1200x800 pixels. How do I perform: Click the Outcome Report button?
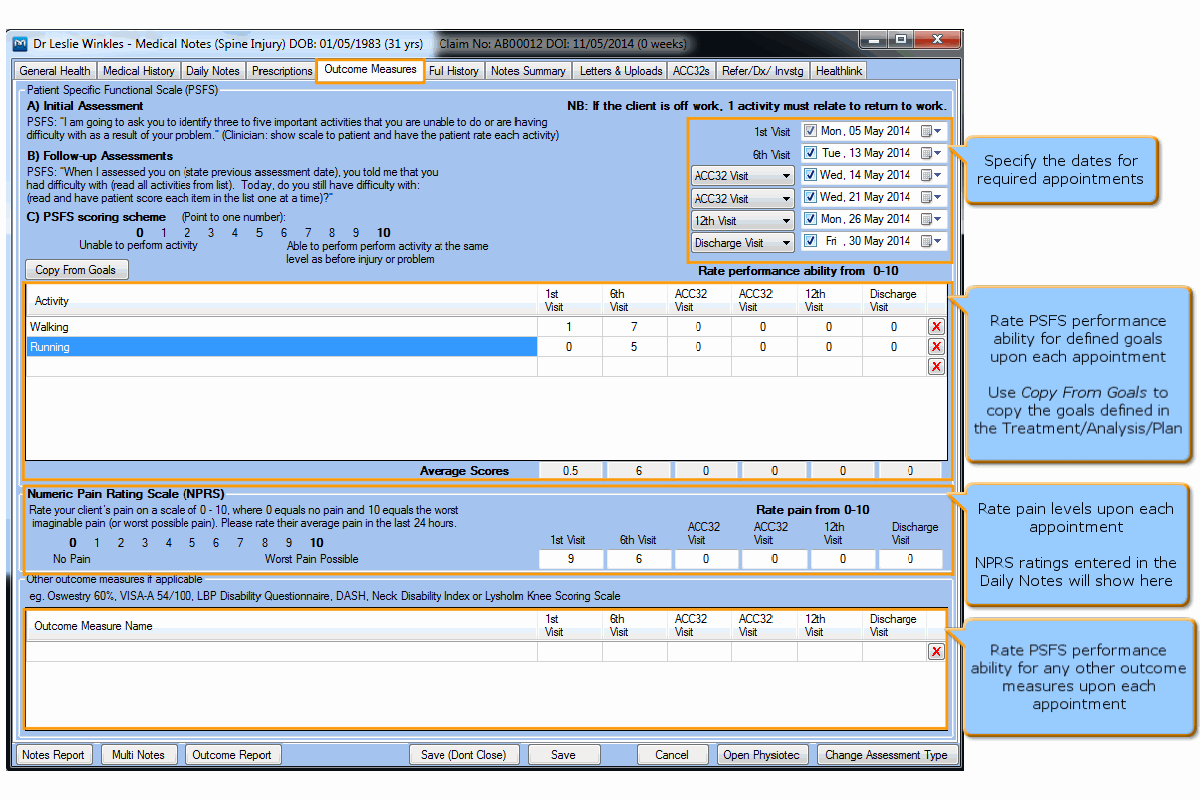[x=232, y=755]
